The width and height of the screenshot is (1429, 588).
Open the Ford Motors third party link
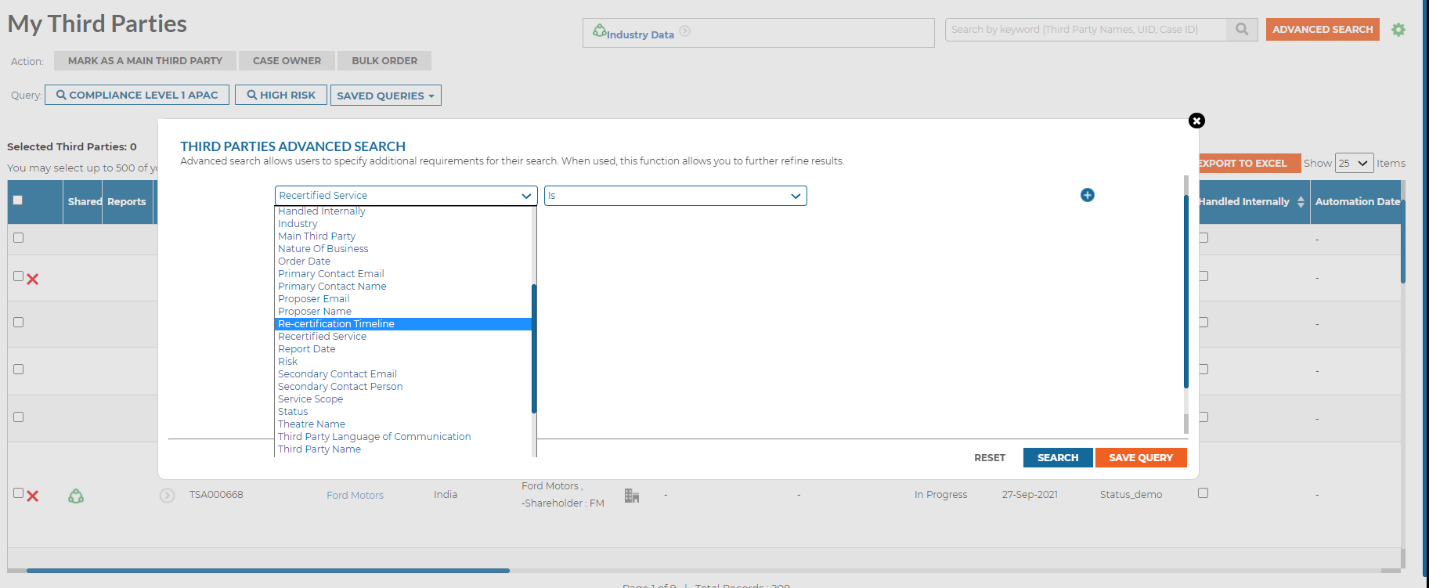coord(355,494)
